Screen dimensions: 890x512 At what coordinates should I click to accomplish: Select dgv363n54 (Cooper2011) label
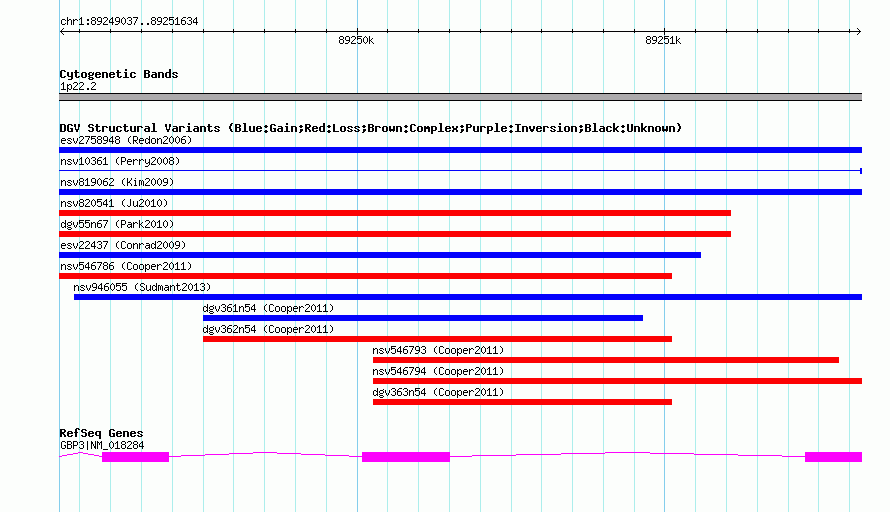(x=438, y=392)
